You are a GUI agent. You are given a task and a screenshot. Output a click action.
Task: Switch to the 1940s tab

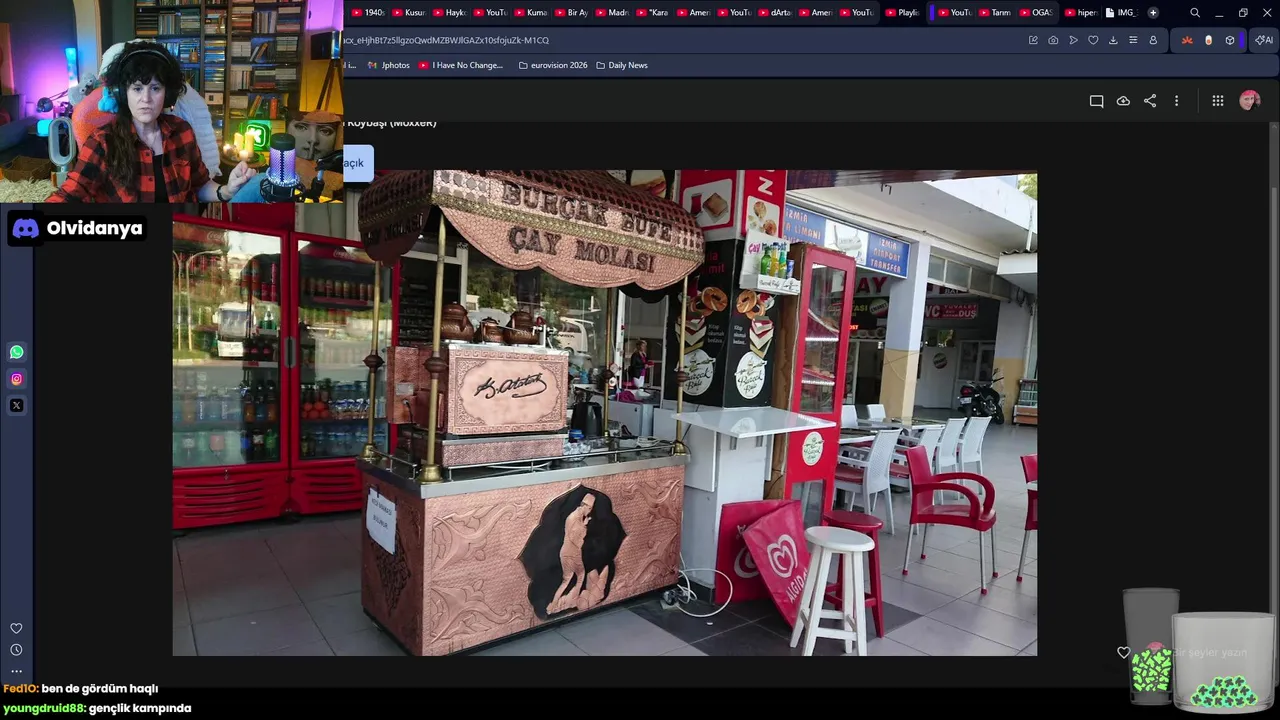pyautogui.click(x=368, y=13)
